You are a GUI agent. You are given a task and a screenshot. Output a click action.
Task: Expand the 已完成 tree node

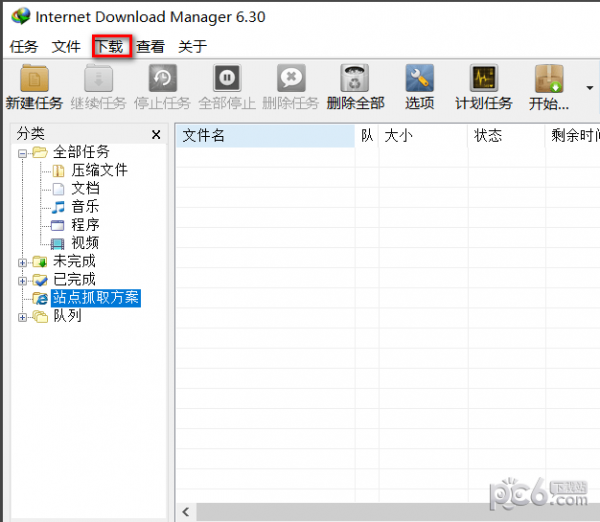point(22,281)
